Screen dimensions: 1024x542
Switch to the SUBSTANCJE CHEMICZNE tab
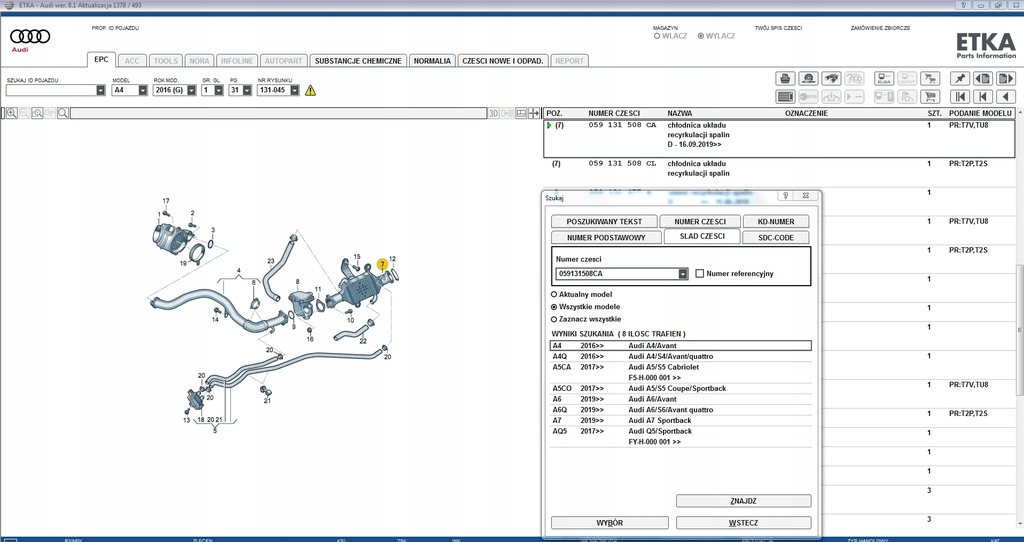coord(358,61)
